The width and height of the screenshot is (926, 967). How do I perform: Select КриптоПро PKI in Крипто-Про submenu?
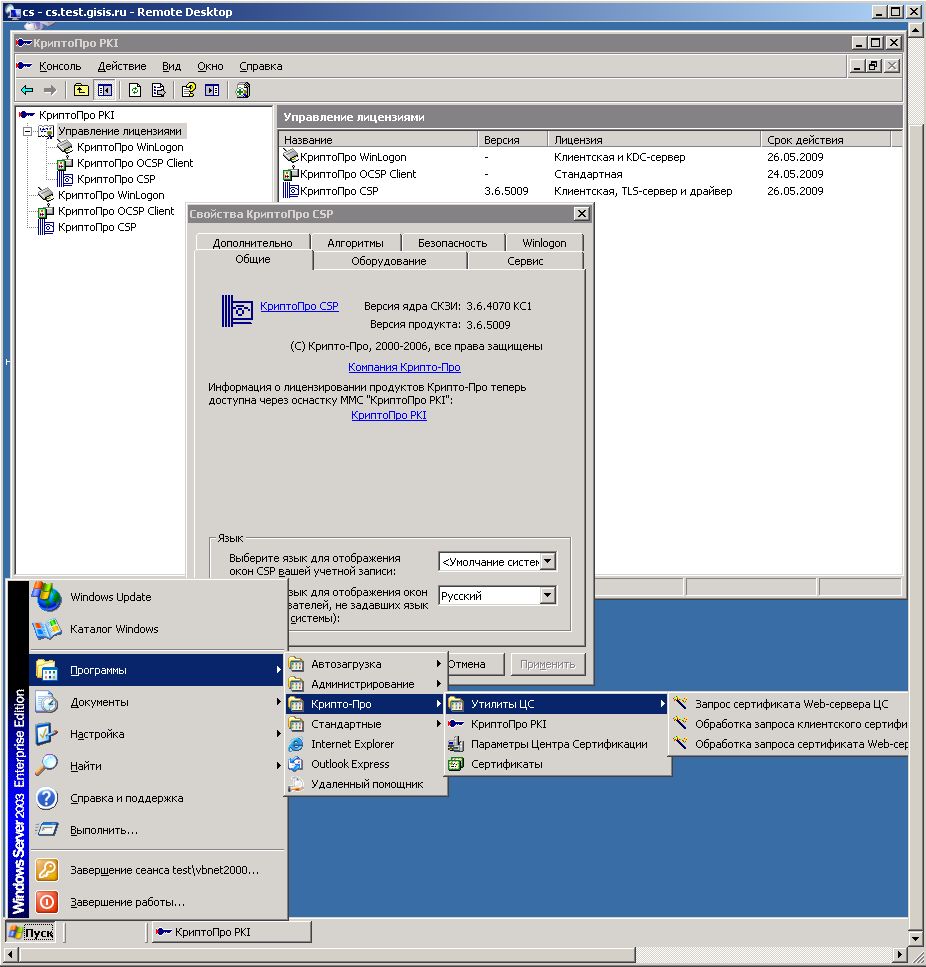[558, 724]
